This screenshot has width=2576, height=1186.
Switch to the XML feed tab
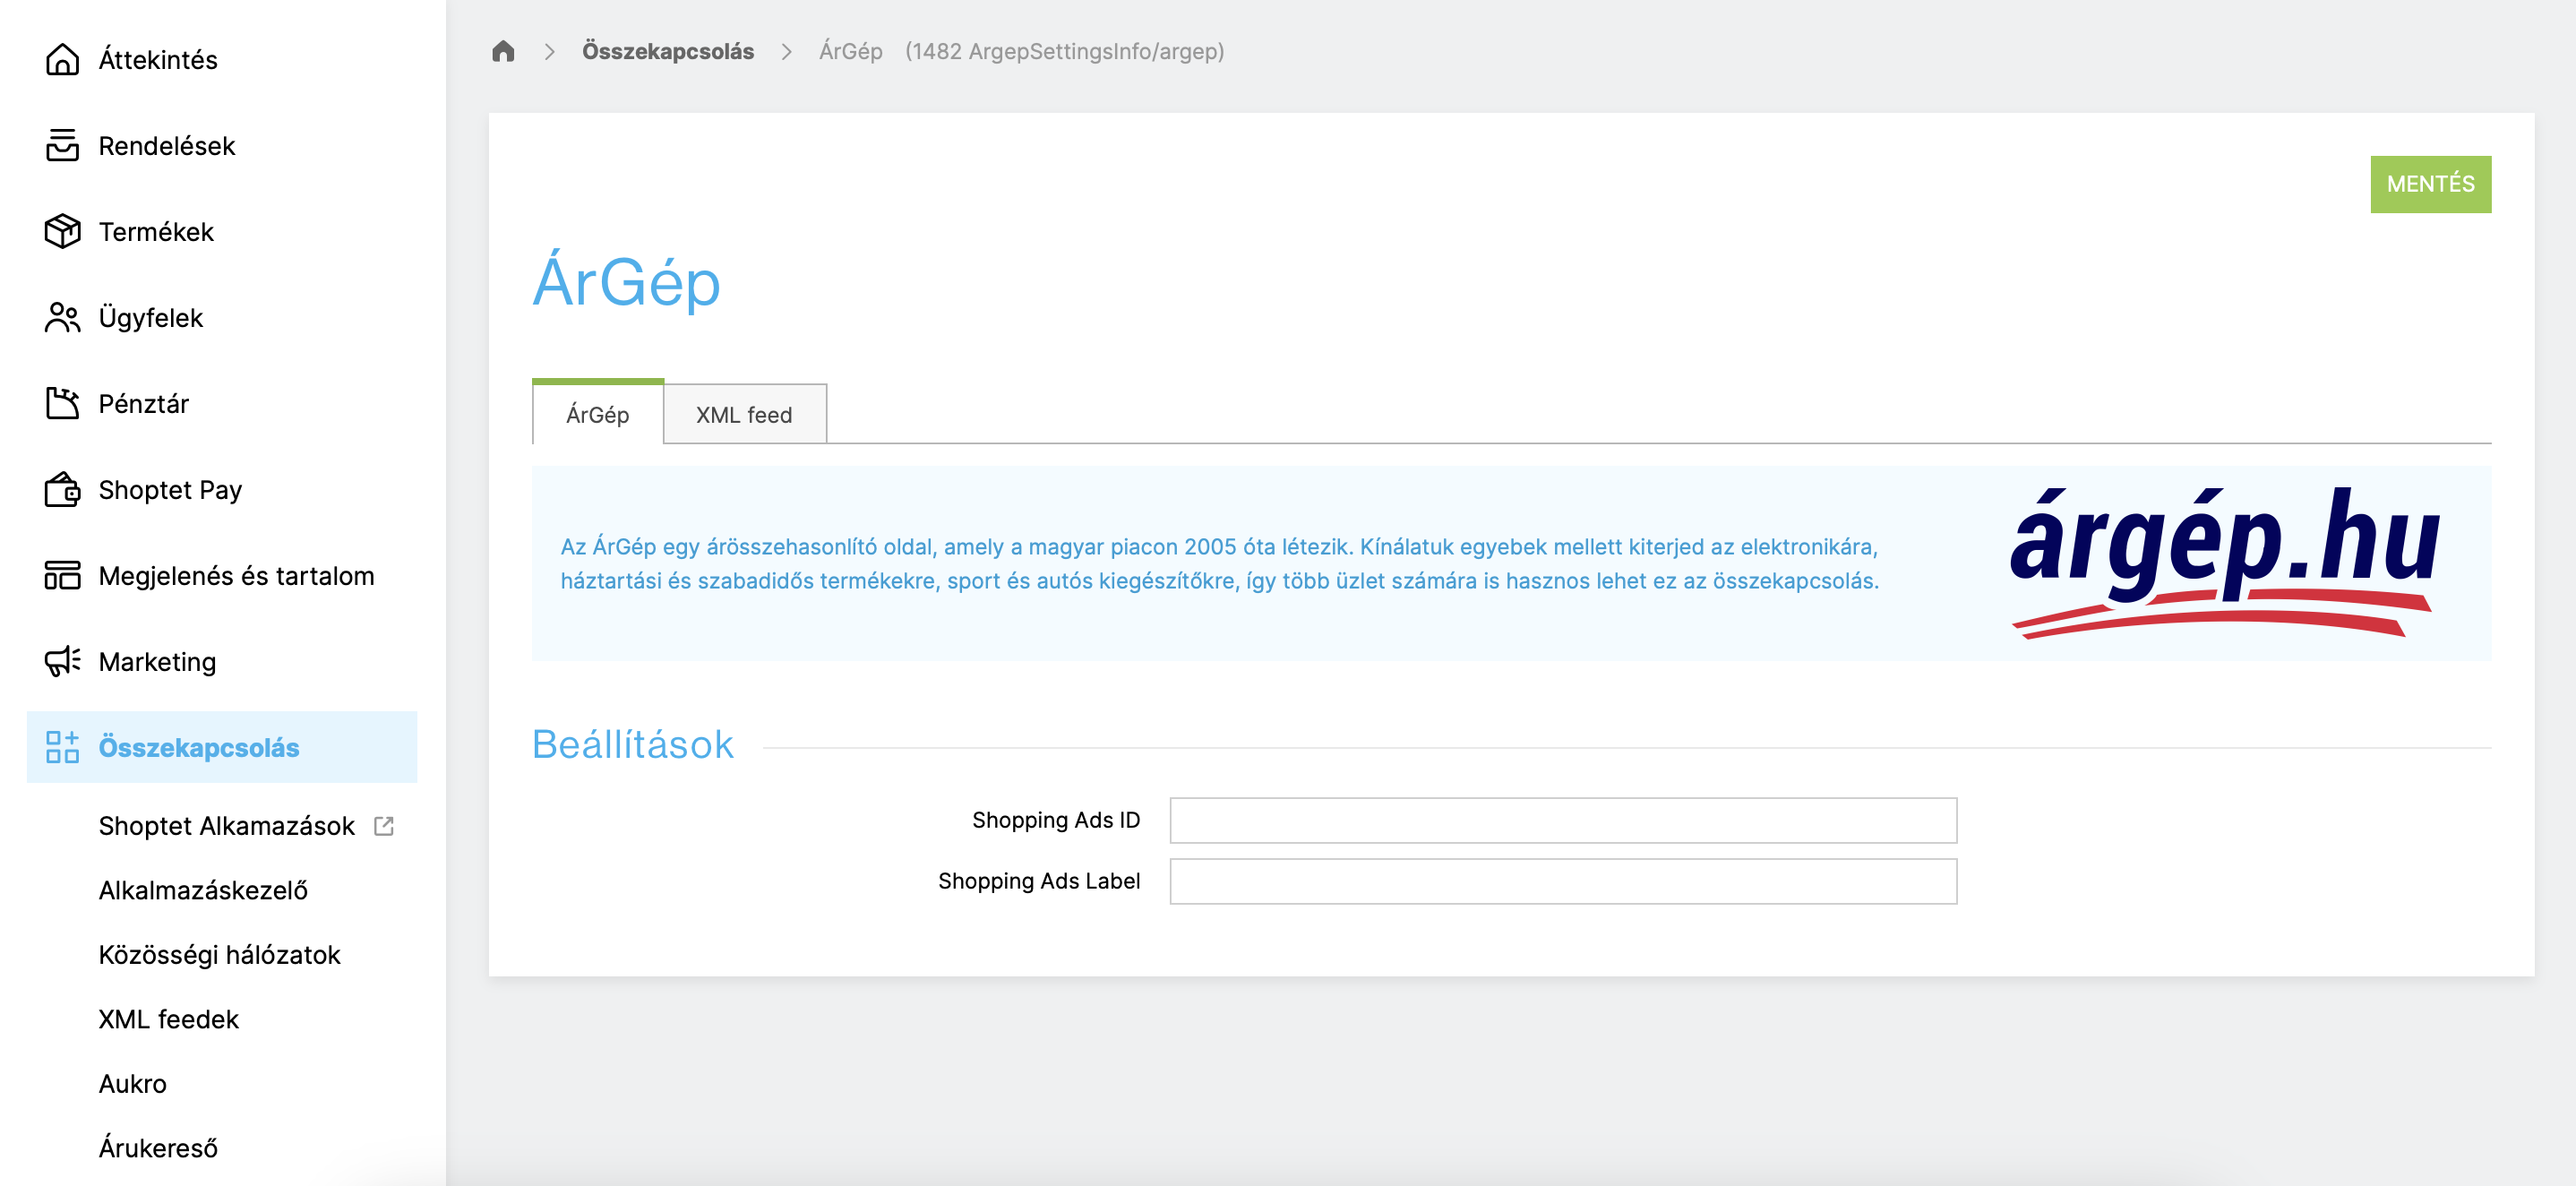click(x=745, y=414)
